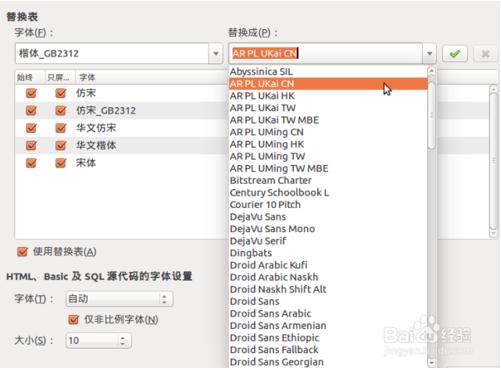Click the 替换成 text field with AR PL UKai CN

(326, 53)
